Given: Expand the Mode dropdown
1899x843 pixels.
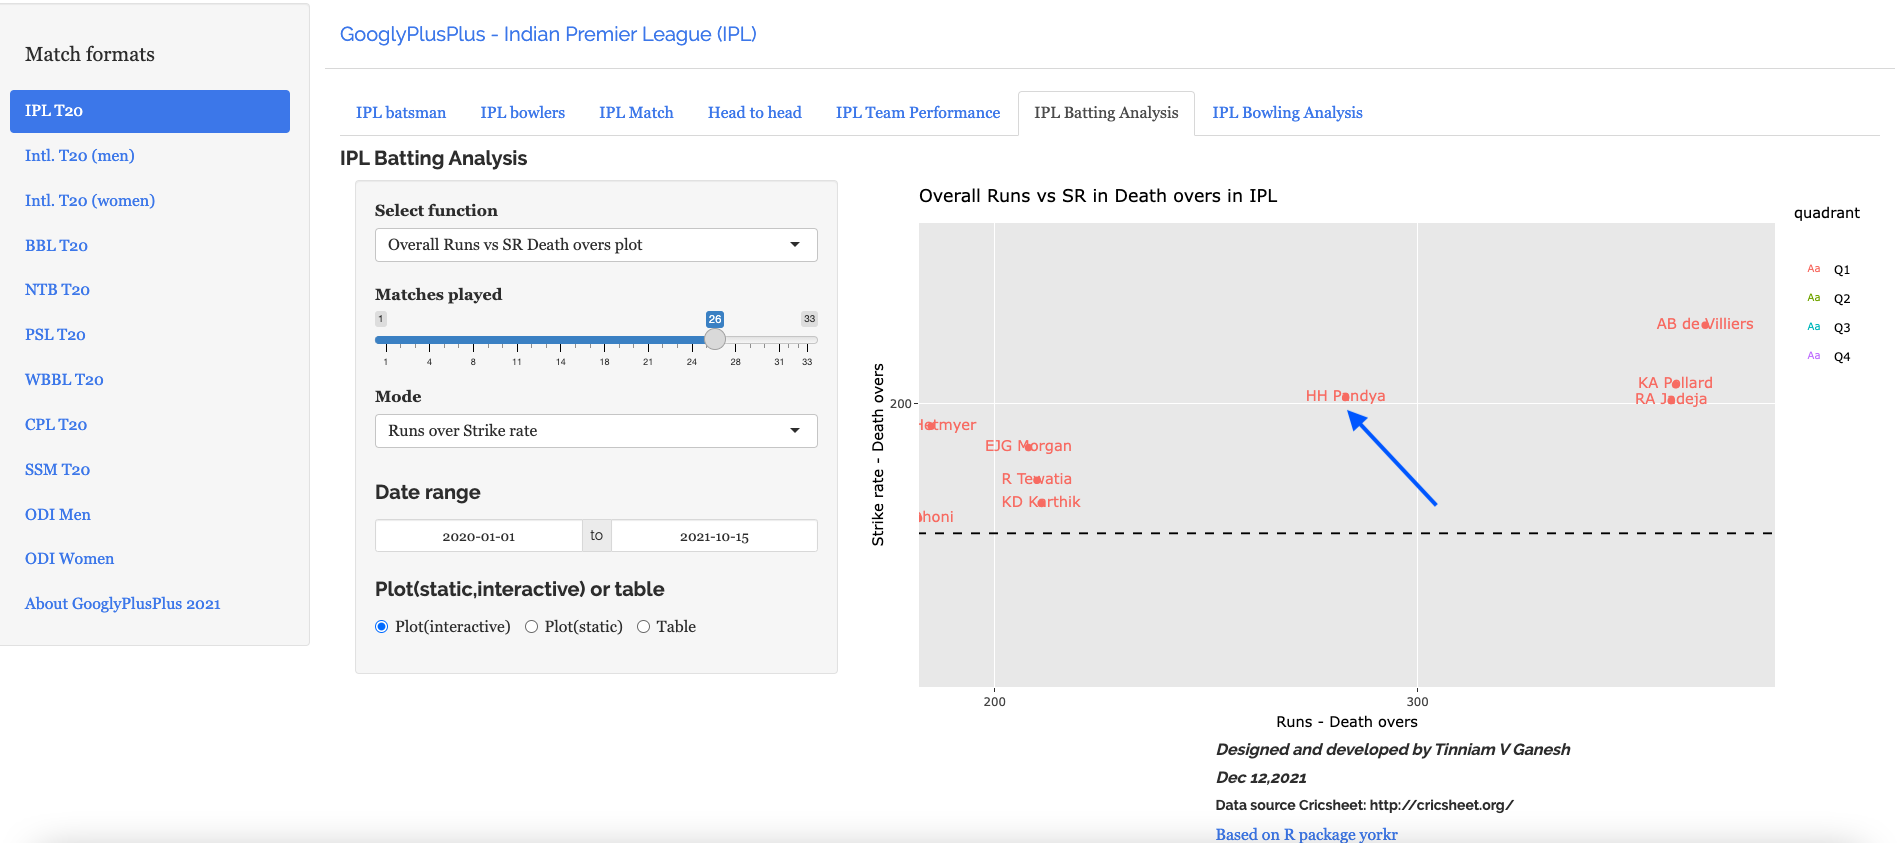Looking at the screenshot, I should click(595, 431).
